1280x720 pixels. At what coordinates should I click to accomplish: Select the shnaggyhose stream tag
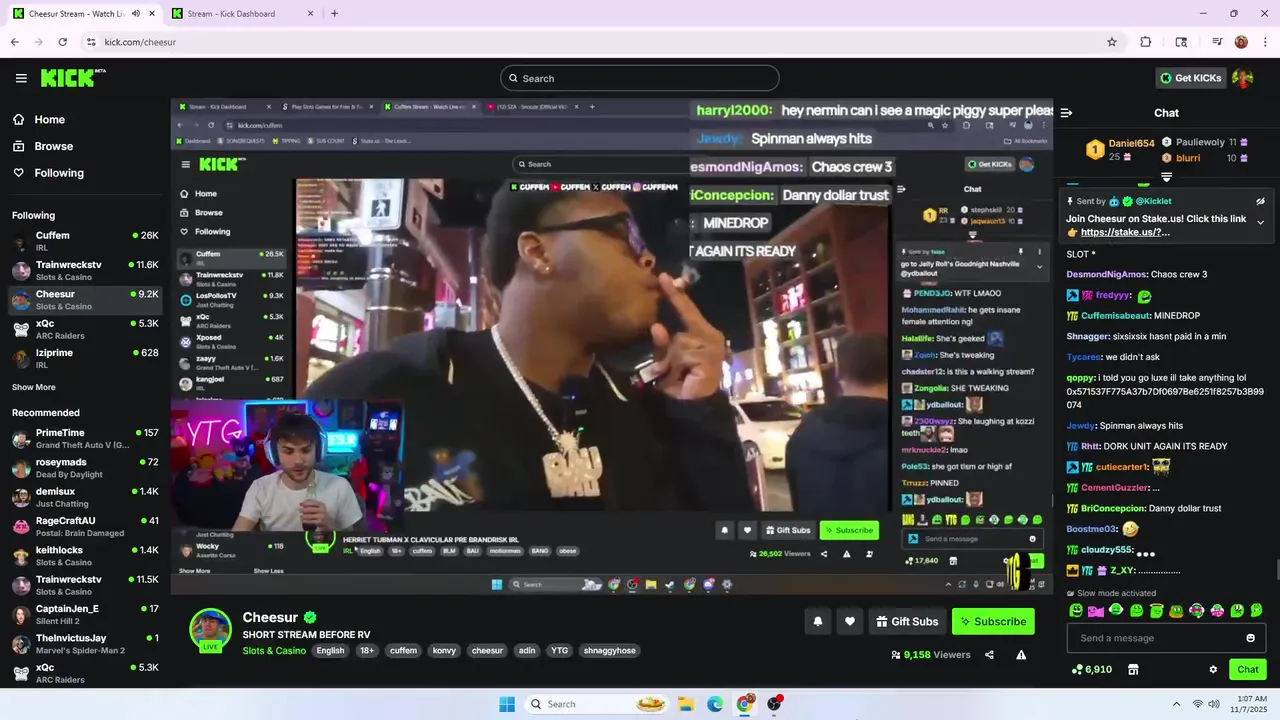click(x=609, y=650)
